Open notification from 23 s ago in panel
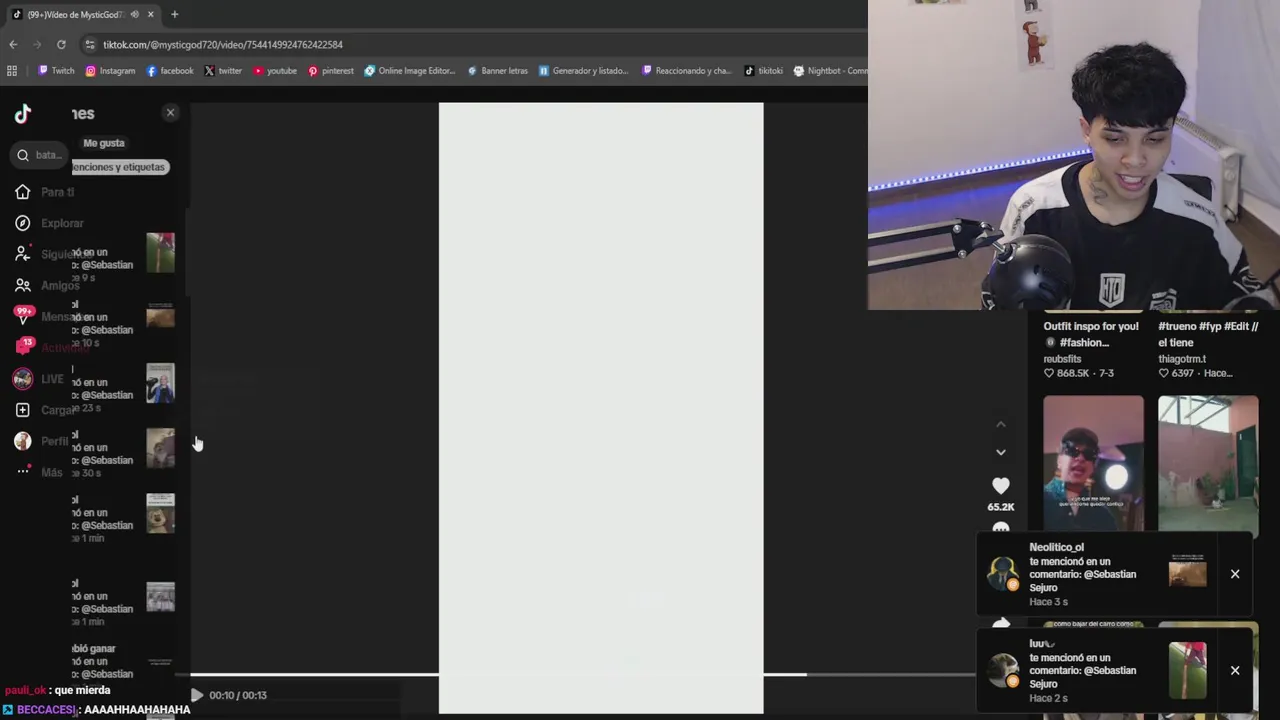 coord(123,388)
